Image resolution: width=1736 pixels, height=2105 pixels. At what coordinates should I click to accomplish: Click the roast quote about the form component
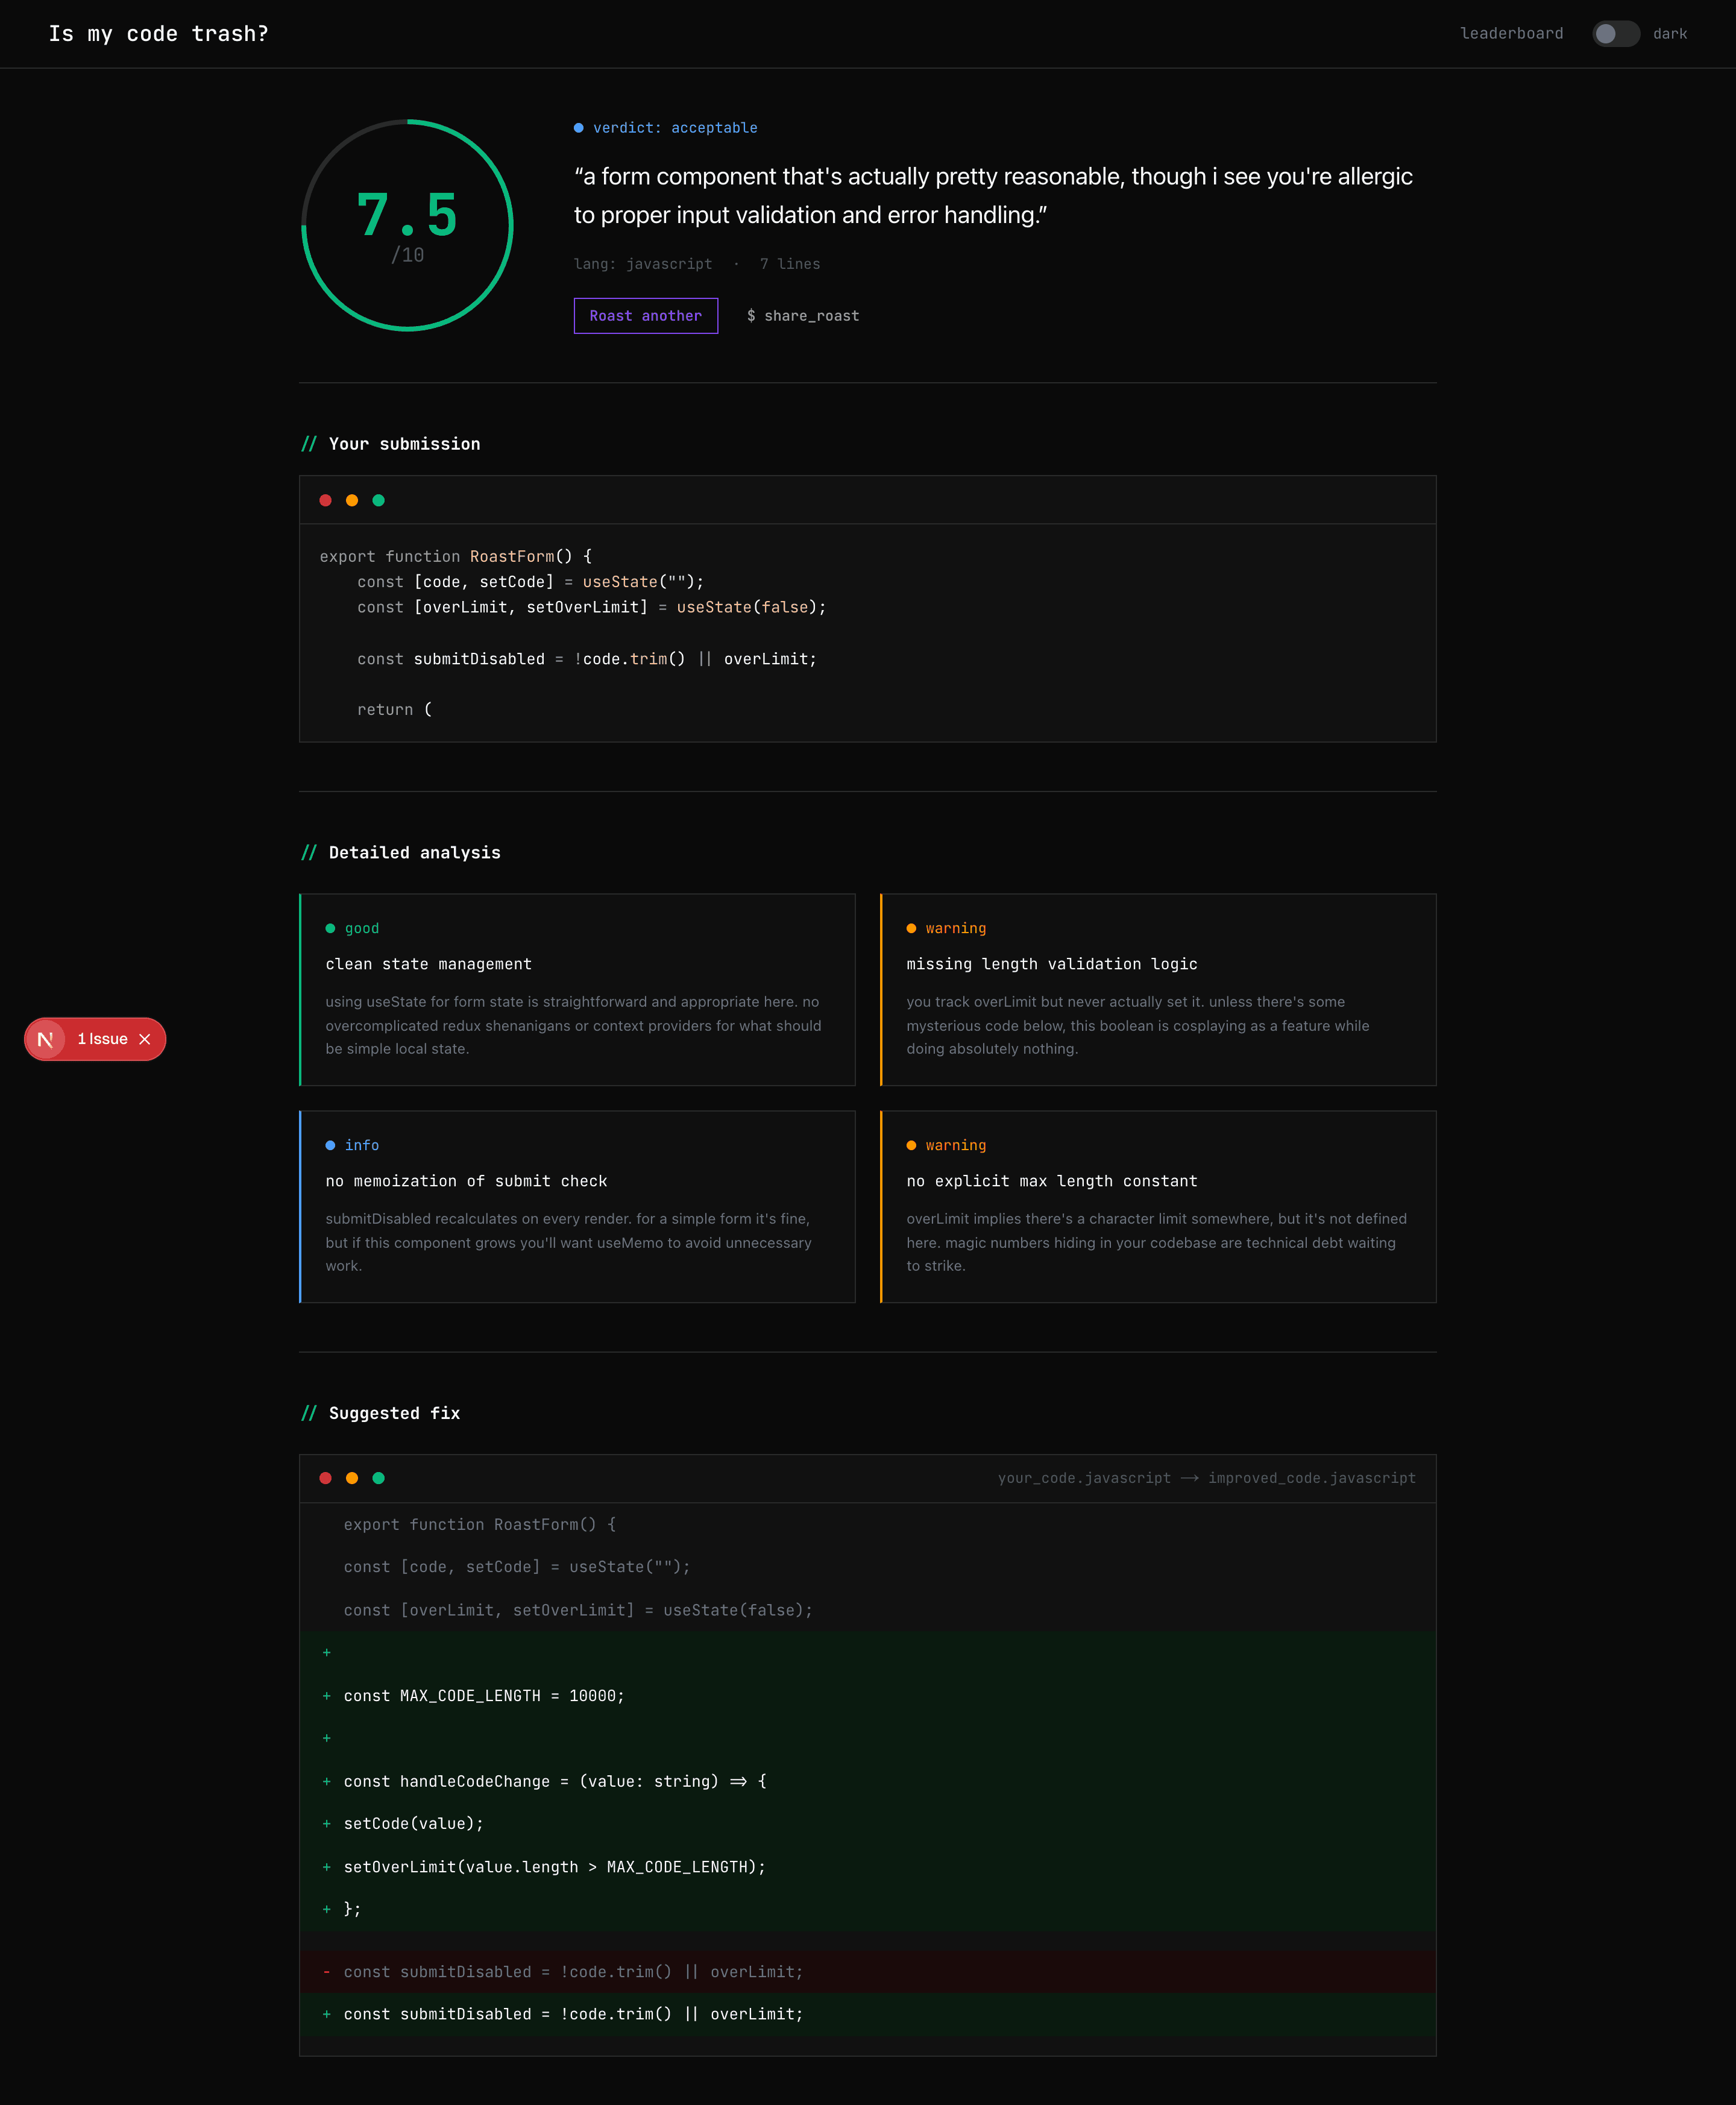[x=993, y=196]
